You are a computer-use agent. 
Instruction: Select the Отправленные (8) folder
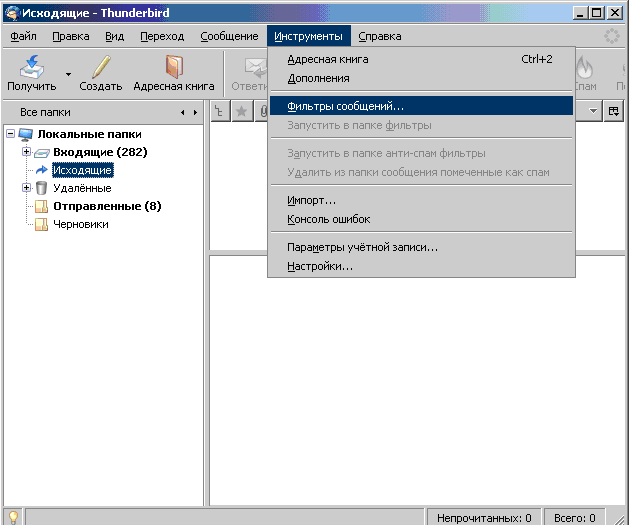point(107,206)
